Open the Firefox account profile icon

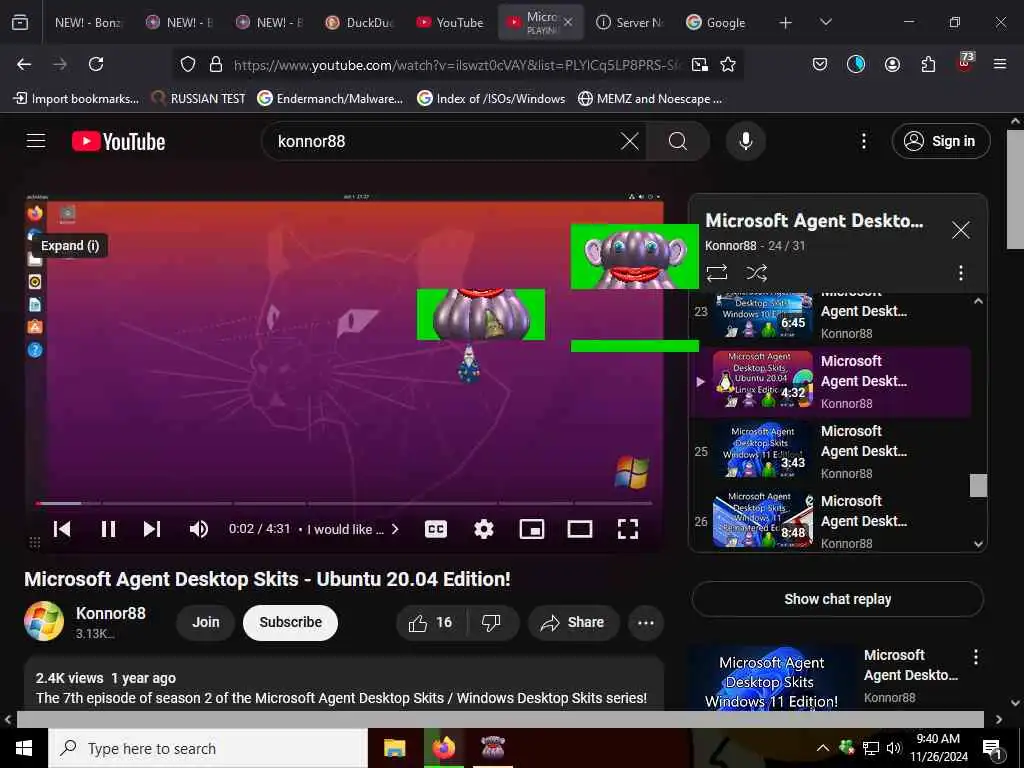click(x=892, y=64)
